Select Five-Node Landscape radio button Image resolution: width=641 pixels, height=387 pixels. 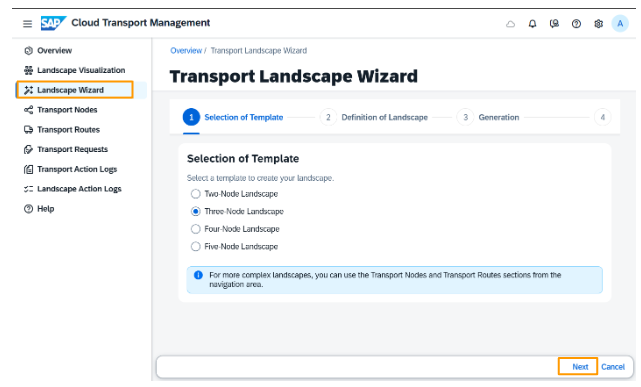tap(196, 246)
